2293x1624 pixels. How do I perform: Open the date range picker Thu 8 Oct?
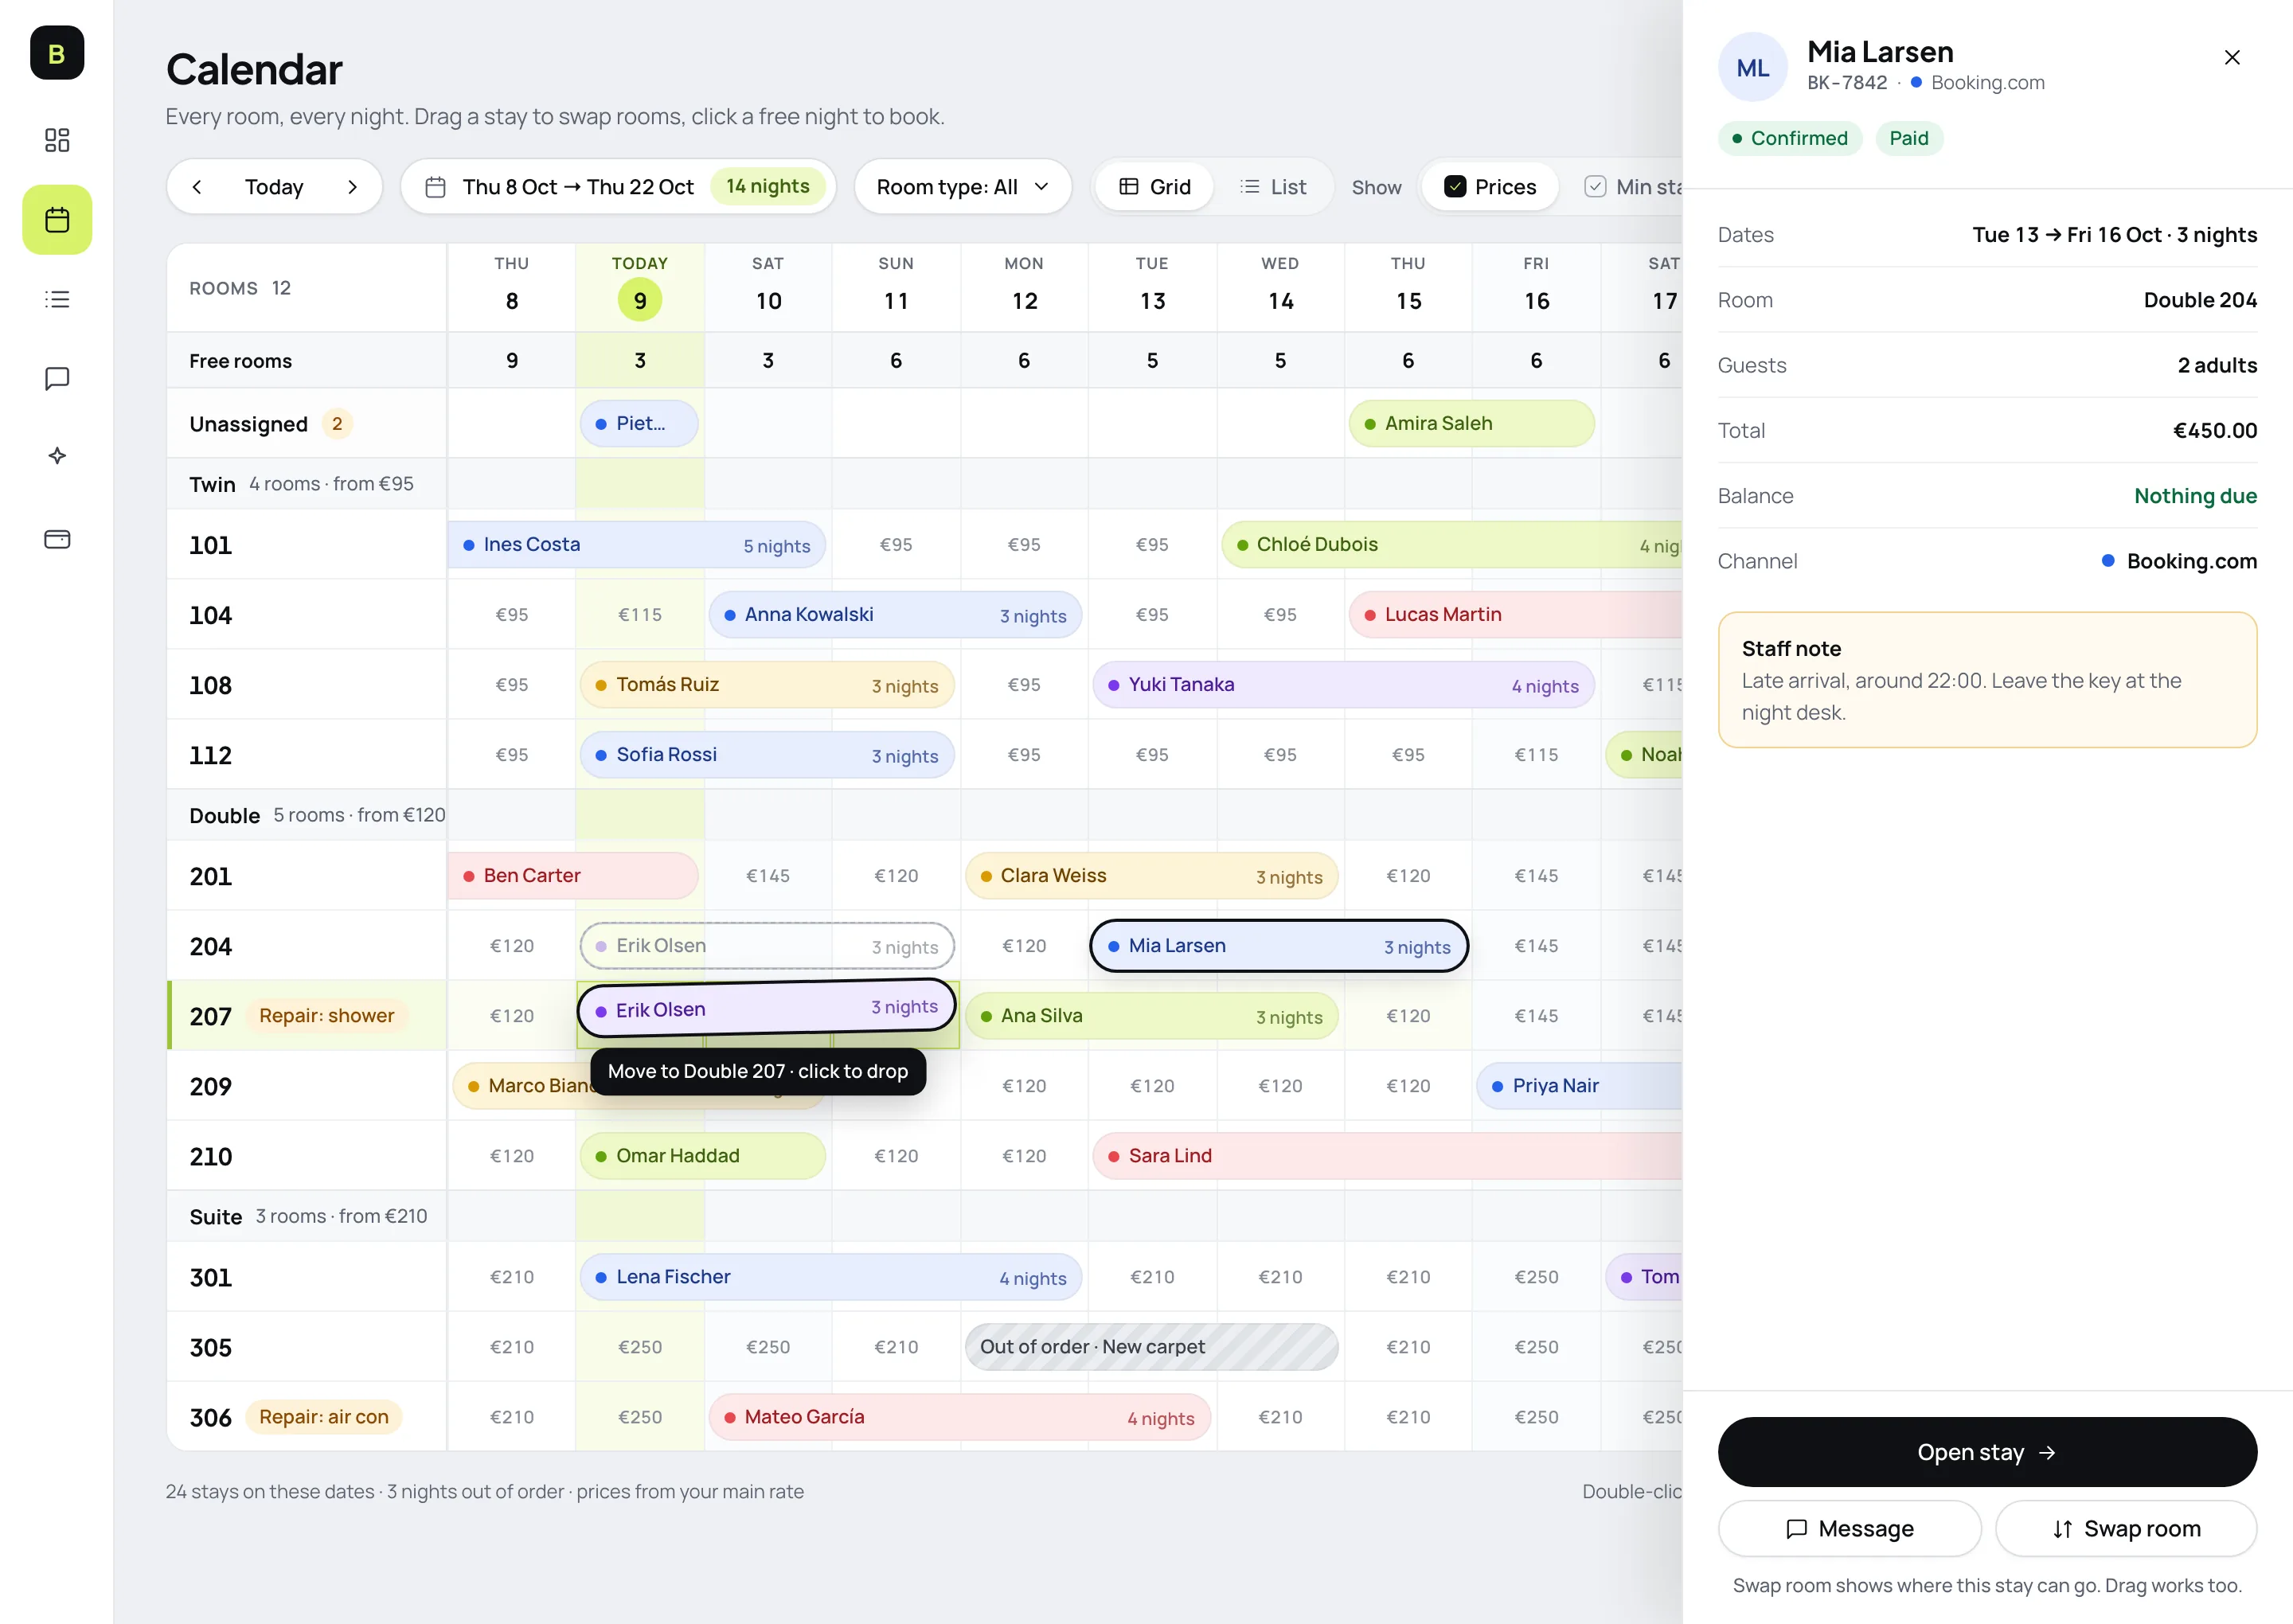[617, 187]
